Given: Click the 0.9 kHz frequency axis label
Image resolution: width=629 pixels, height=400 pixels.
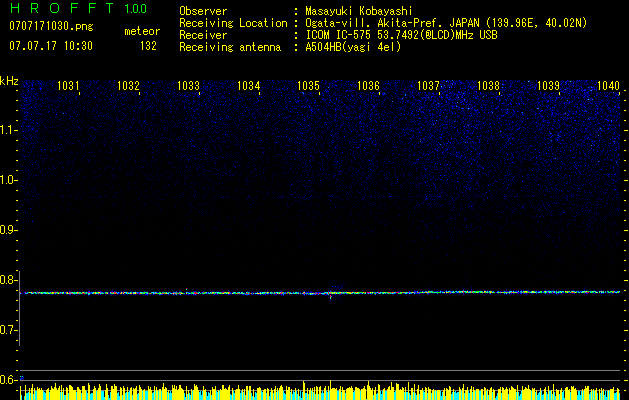Looking at the screenshot, I should pos(8,230).
